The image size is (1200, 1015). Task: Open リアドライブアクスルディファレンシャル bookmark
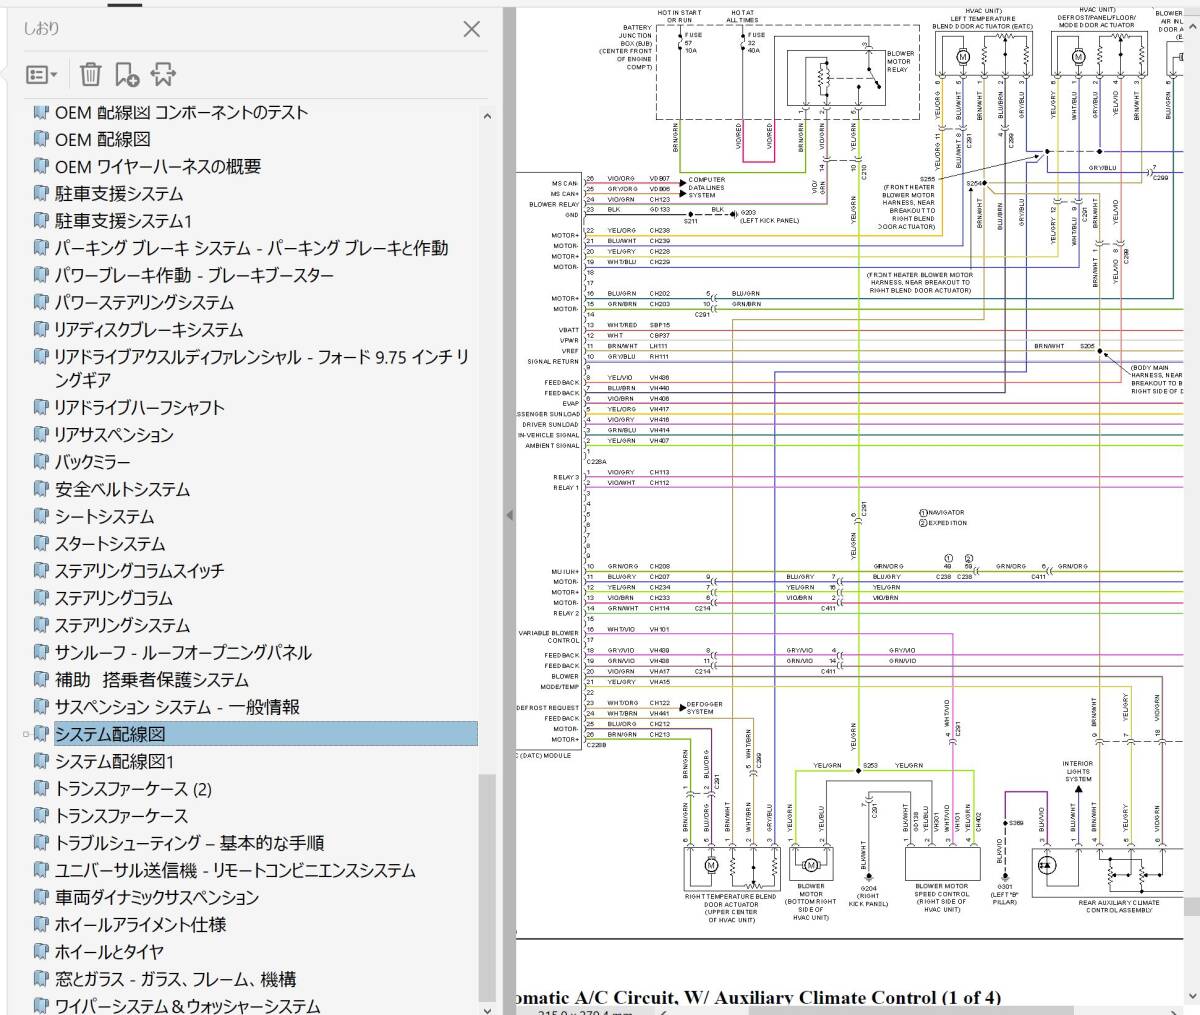point(262,368)
